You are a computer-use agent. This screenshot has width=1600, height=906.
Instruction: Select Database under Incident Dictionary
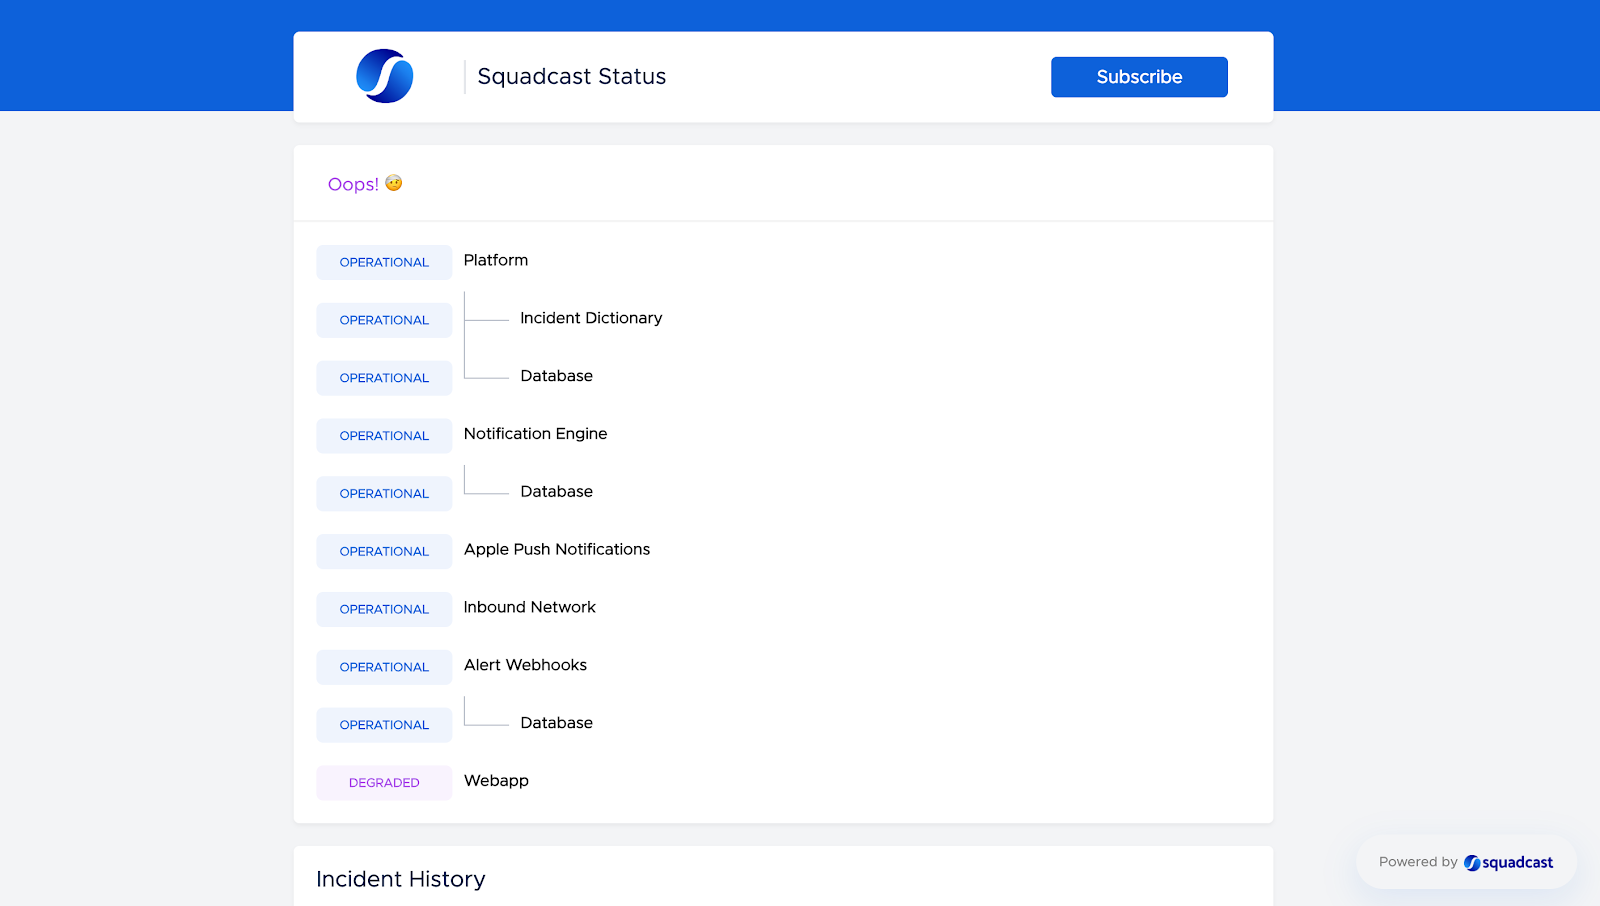557,376
